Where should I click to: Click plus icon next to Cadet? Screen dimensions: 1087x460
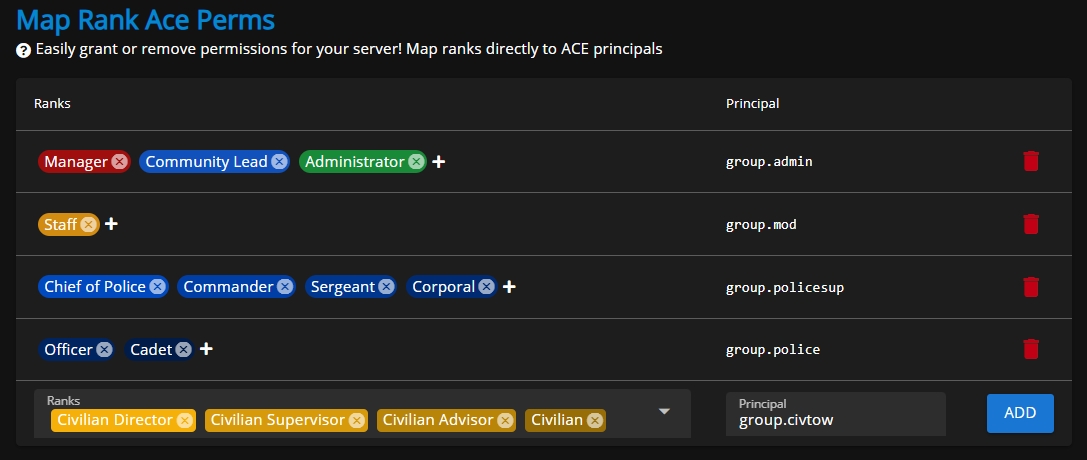coord(206,349)
